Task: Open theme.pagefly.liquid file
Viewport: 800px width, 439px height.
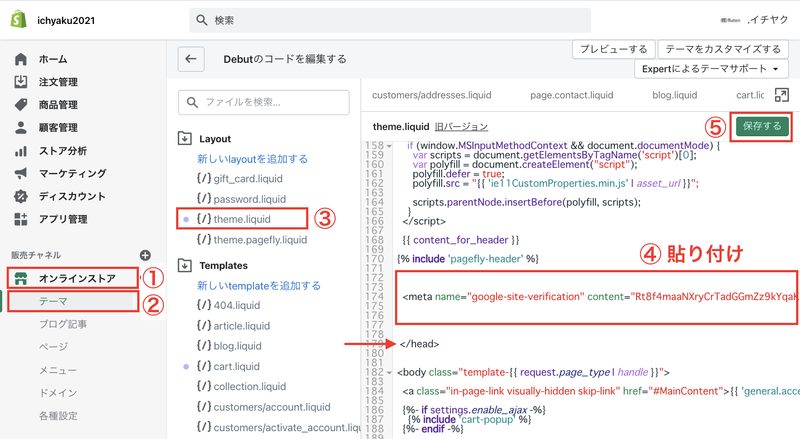Action: tap(260, 239)
